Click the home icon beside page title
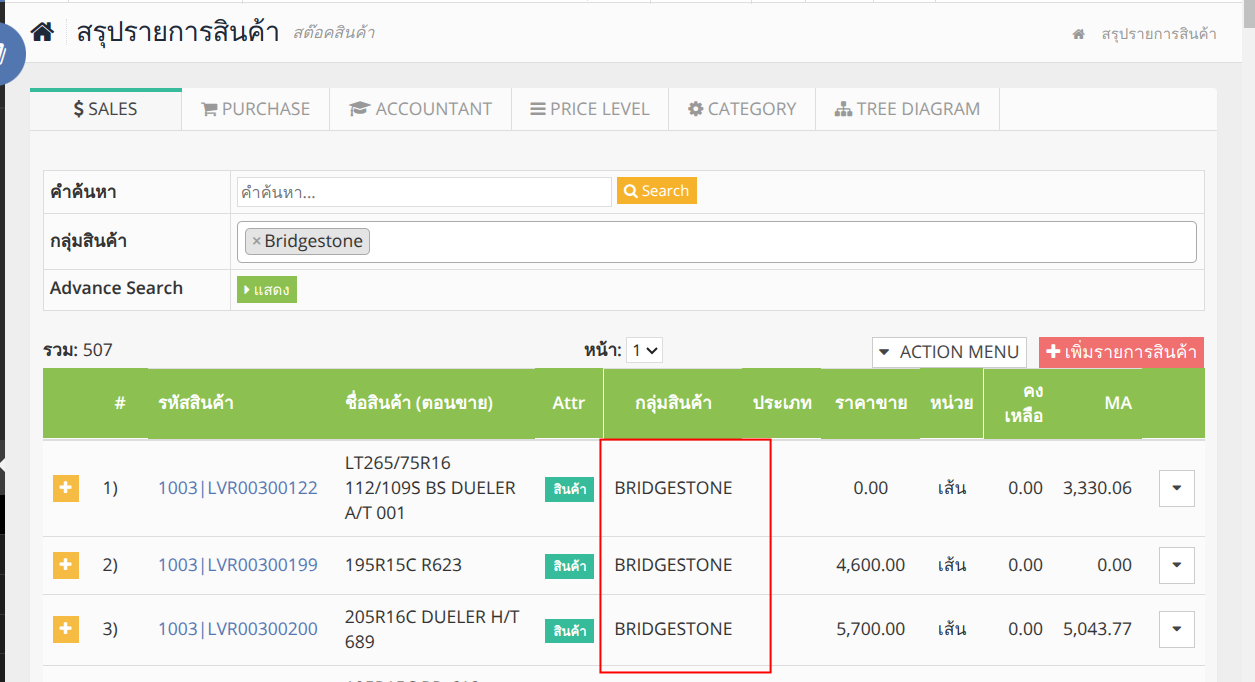 click(42, 32)
